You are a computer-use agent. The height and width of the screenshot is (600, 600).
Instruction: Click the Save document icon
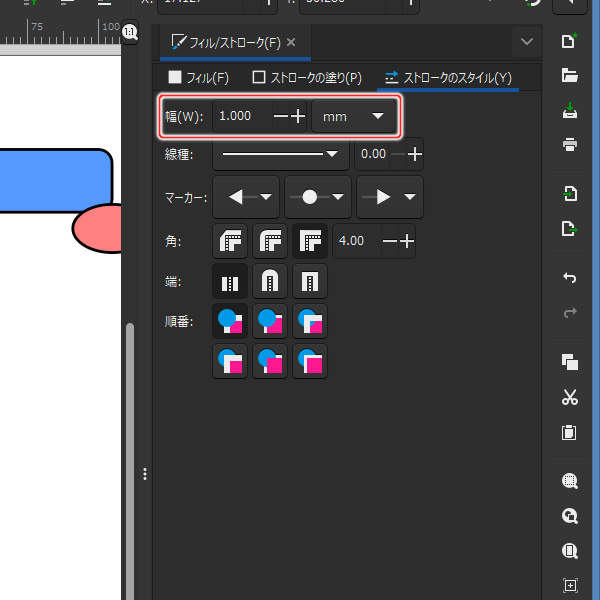(x=569, y=110)
